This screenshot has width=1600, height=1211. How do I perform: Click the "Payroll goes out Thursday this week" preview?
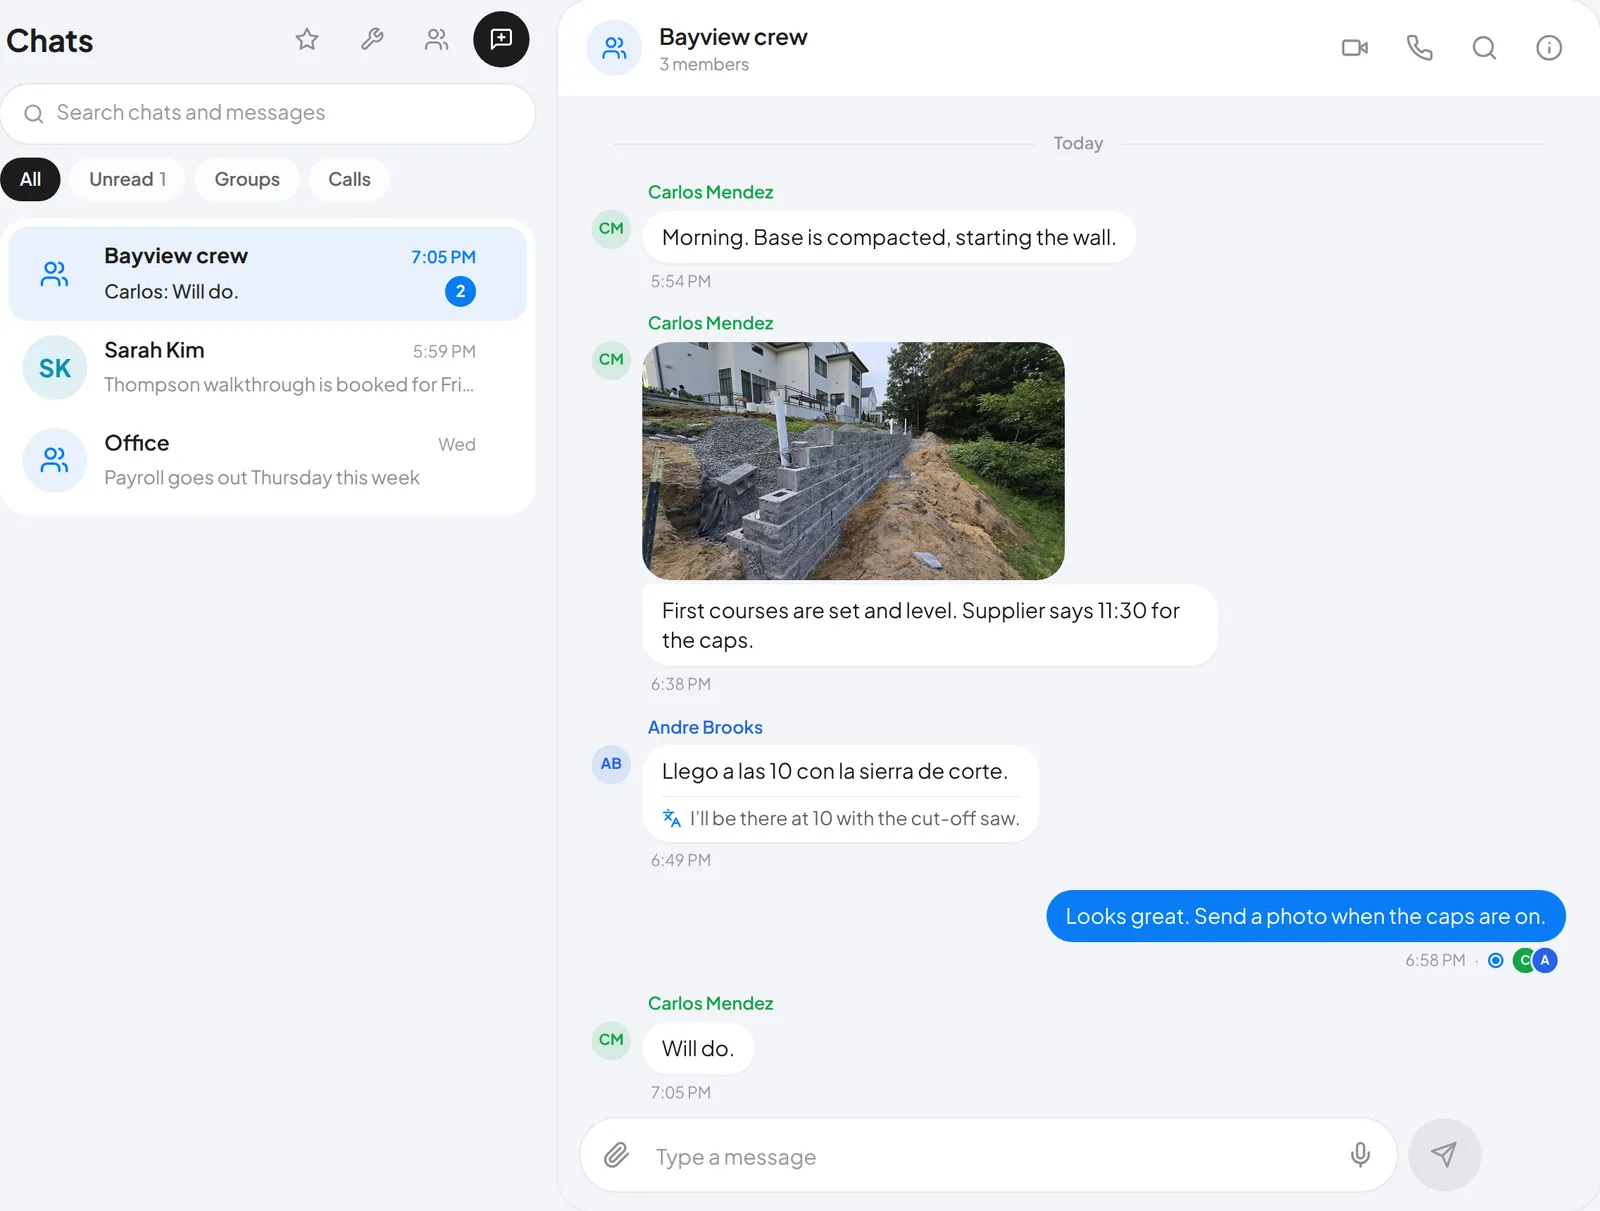tap(262, 478)
